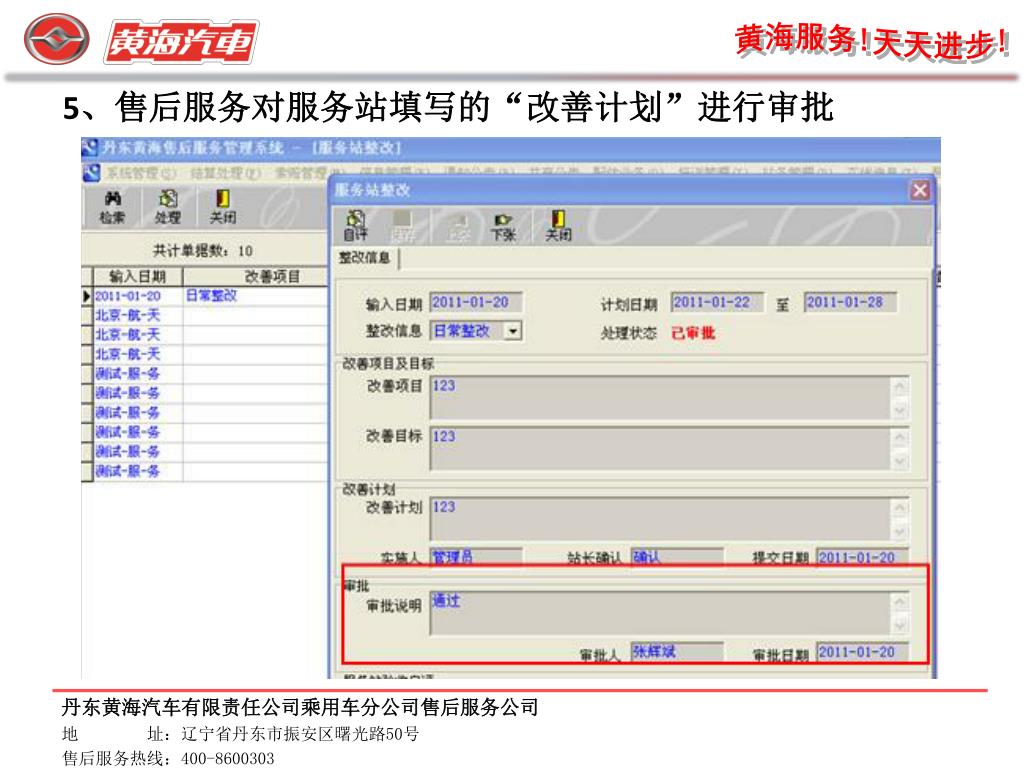The width and height of the screenshot is (1024, 768).
Task: Click the 输入日期 field in the dialog
Action: 476,302
